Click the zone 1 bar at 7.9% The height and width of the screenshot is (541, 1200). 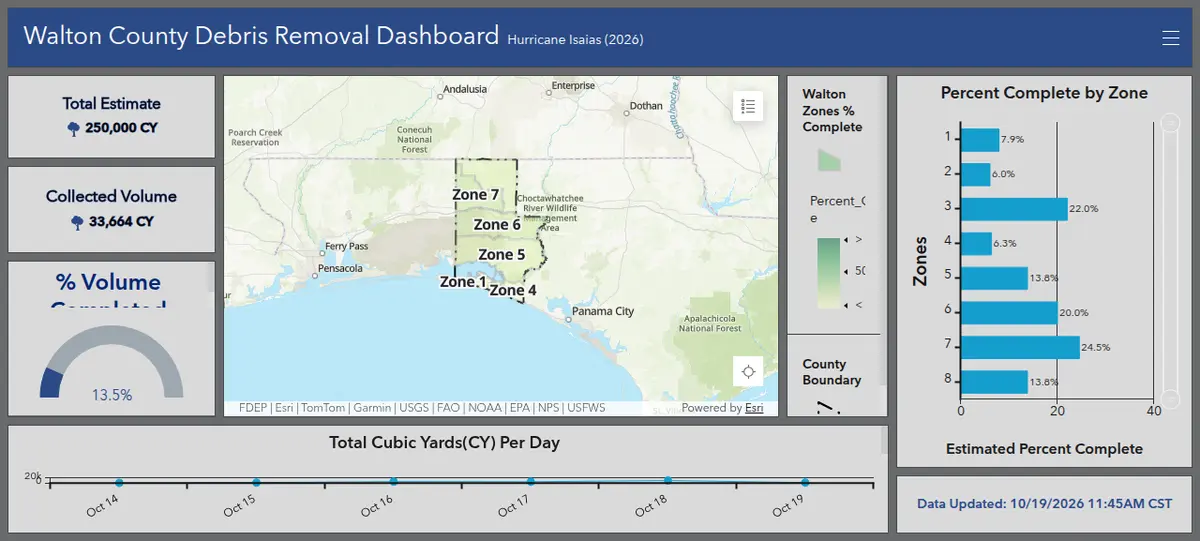pos(980,140)
